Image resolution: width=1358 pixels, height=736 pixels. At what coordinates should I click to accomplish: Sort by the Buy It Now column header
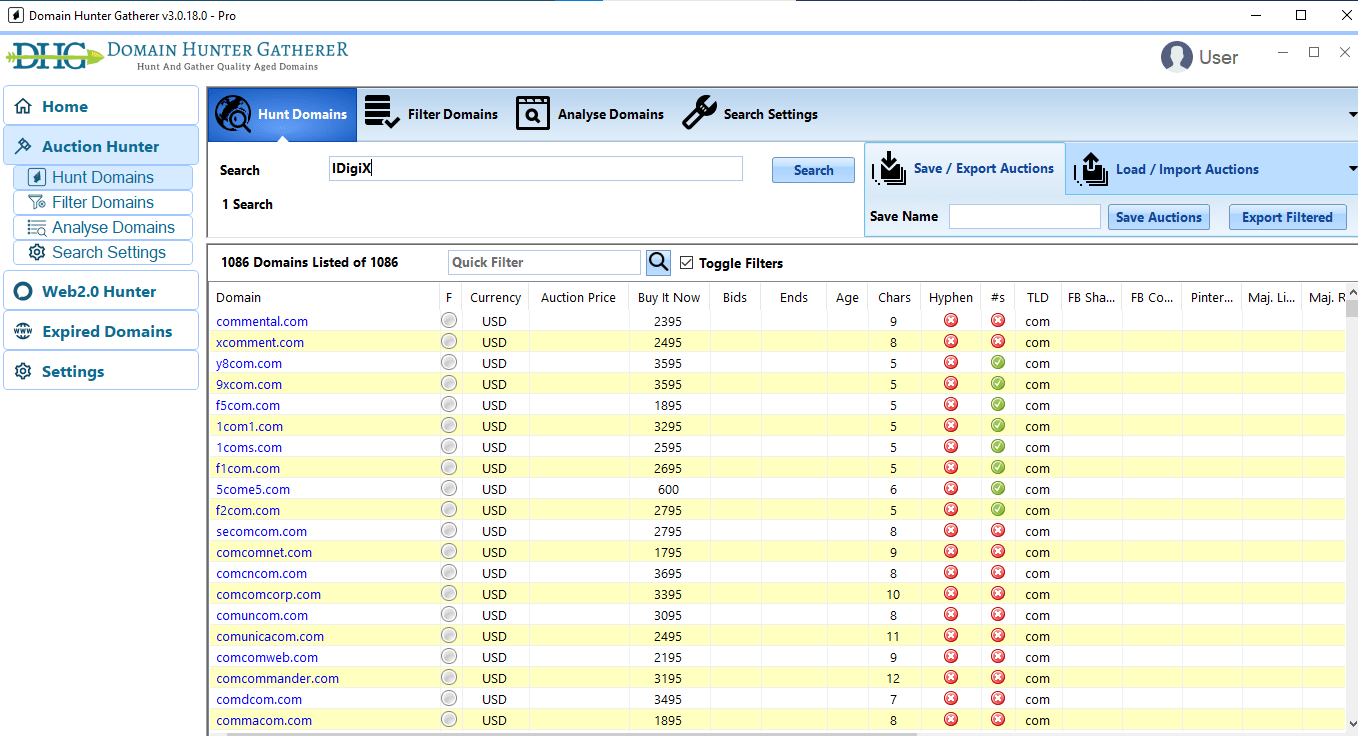click(x=669, y=297)
